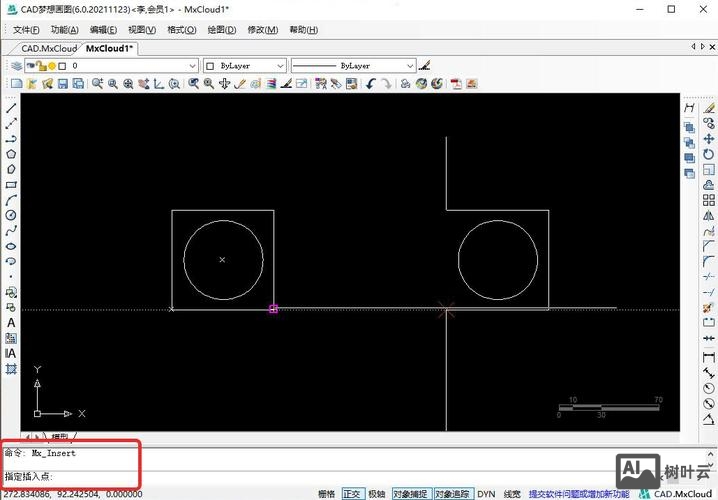Image resolution: width=718 pixels, height=500 pixels.
Task: Toggle 对象捕捉 object snap
Action: (x=409, y=494)
